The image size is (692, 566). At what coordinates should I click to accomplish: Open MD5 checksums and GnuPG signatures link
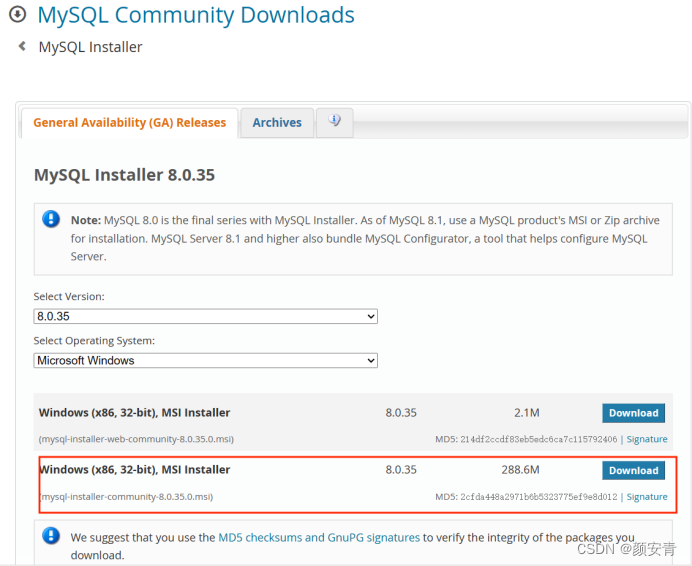(319, 537)
